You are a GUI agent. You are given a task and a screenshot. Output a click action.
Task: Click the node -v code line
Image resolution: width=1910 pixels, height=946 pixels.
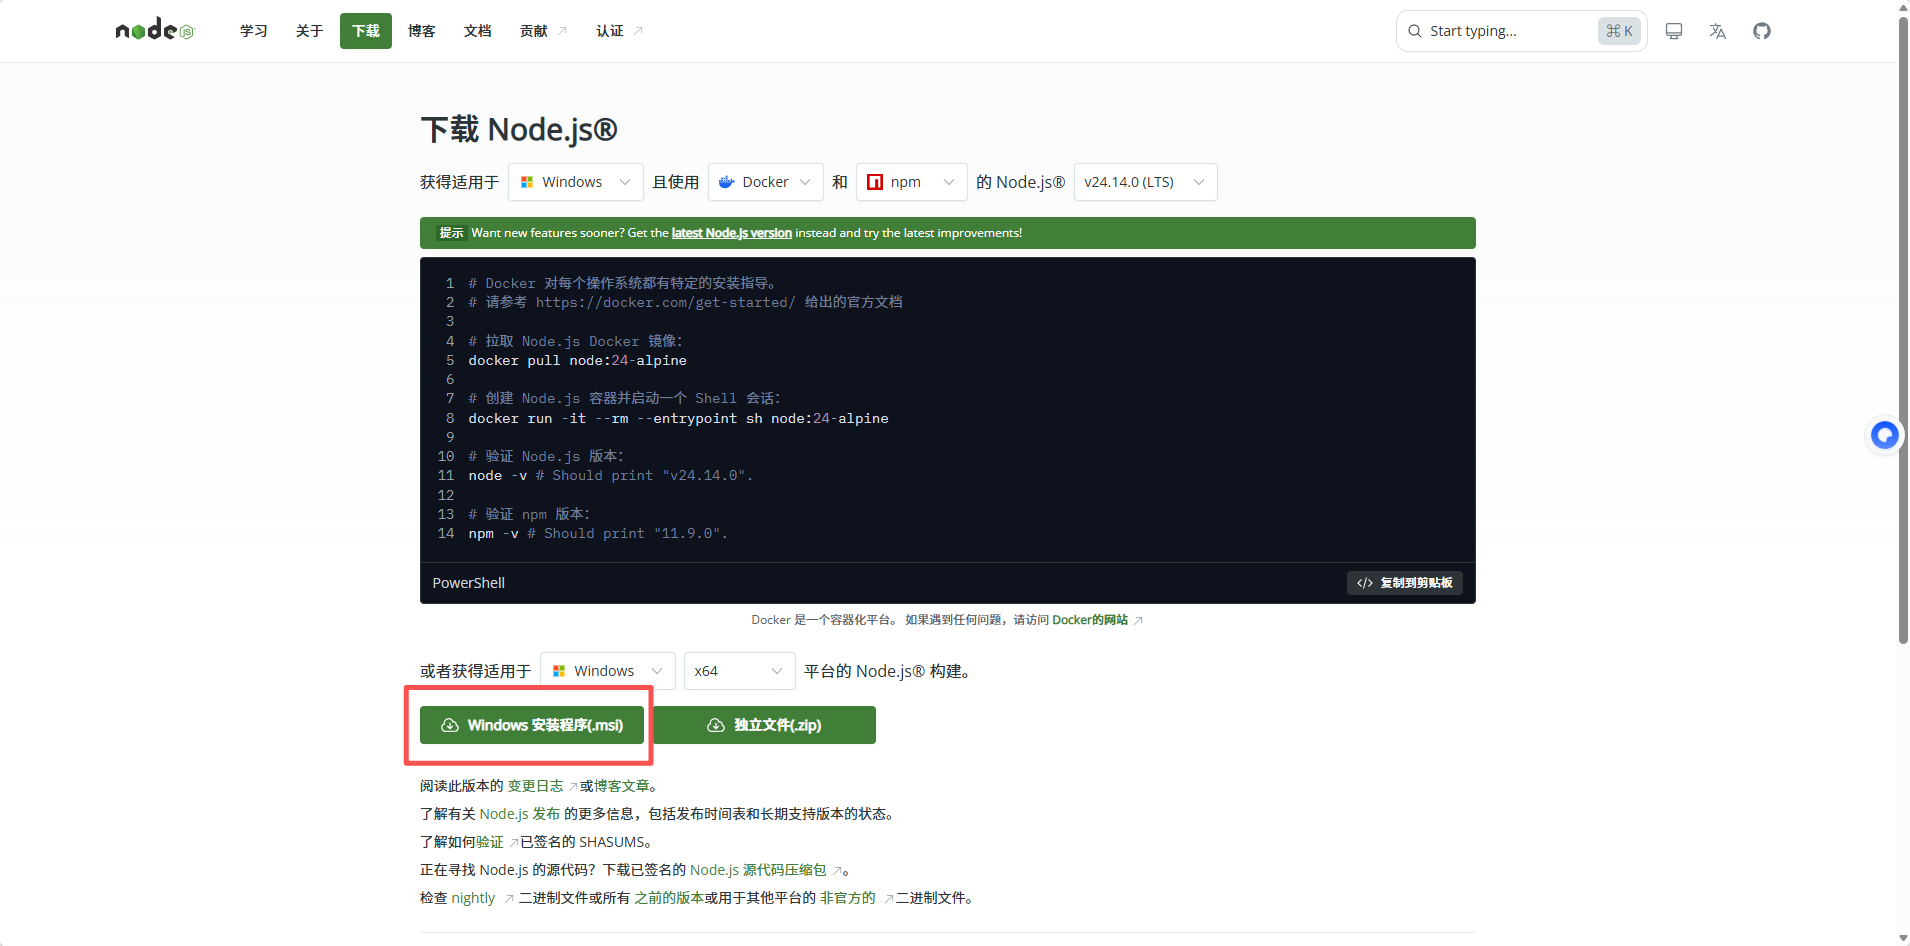click(x=610, y=476)
